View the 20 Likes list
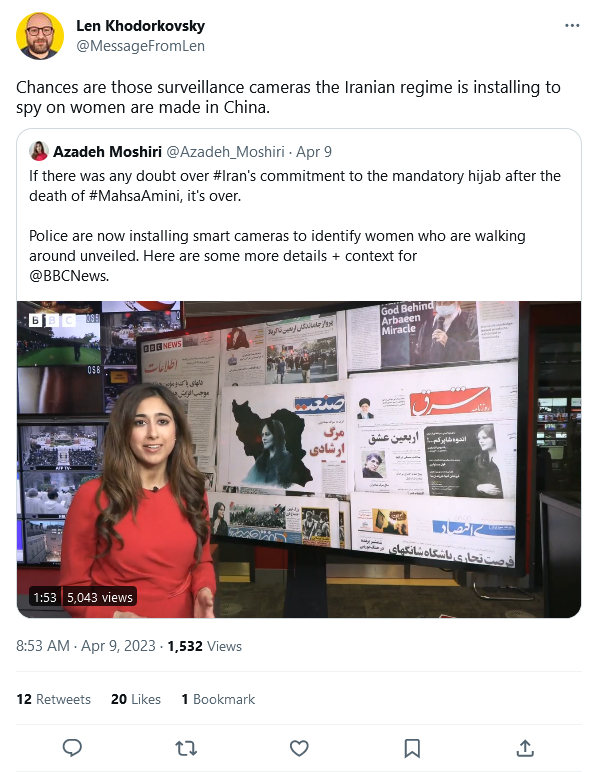 coord(136,699)
